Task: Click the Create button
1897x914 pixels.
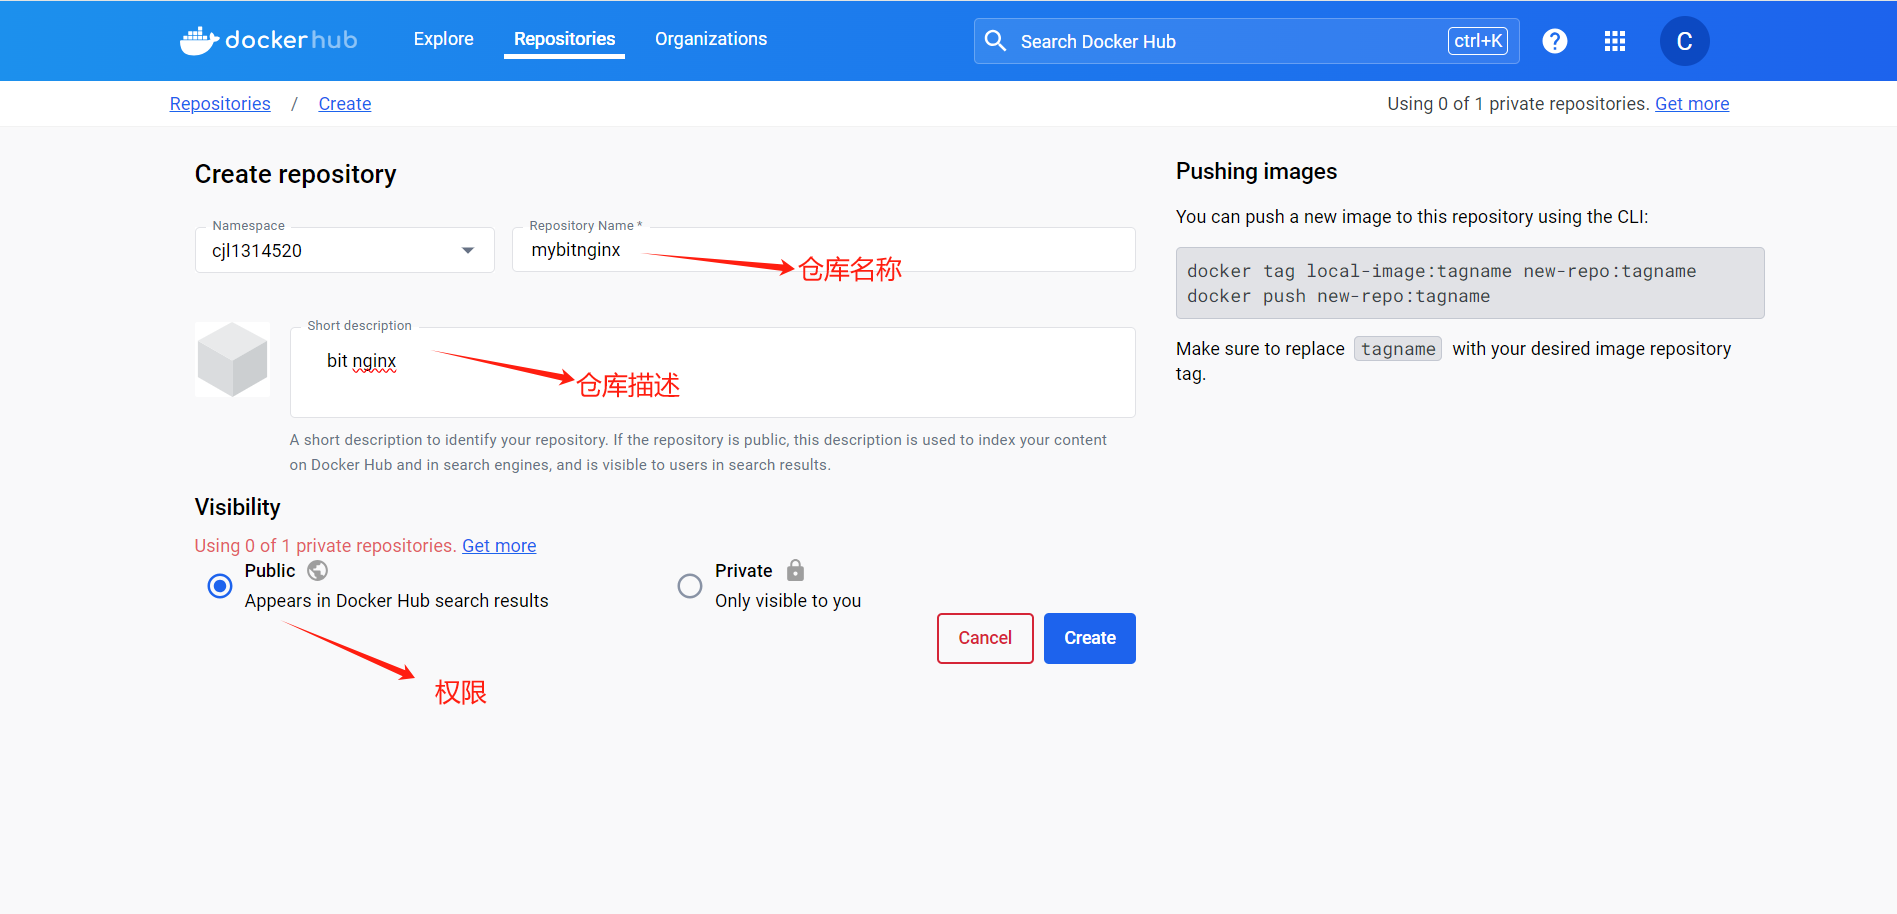Action: pos(1090,638)
